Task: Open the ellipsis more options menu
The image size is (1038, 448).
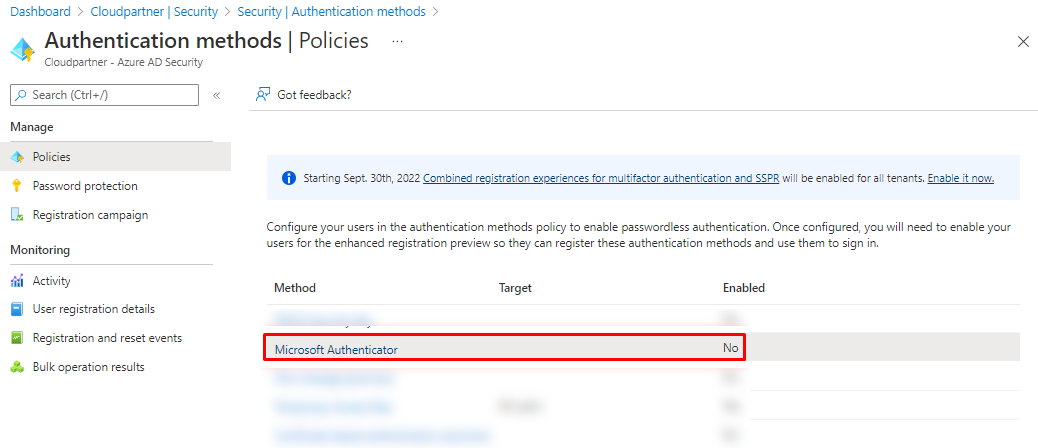Action: click(398, 42)
